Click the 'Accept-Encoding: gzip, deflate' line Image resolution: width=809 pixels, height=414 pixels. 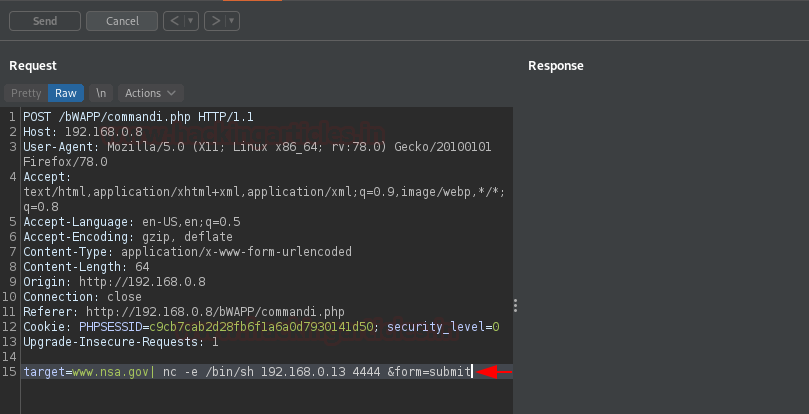128,237
